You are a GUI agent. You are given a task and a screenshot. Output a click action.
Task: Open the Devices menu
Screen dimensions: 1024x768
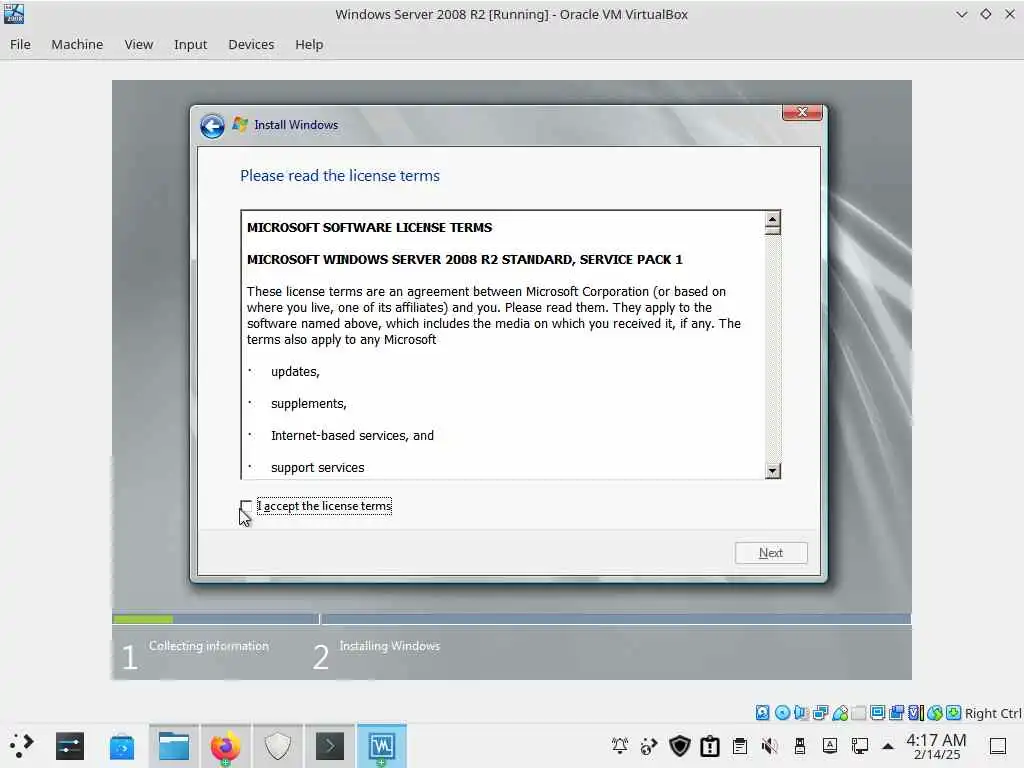[x=251, y=44]
